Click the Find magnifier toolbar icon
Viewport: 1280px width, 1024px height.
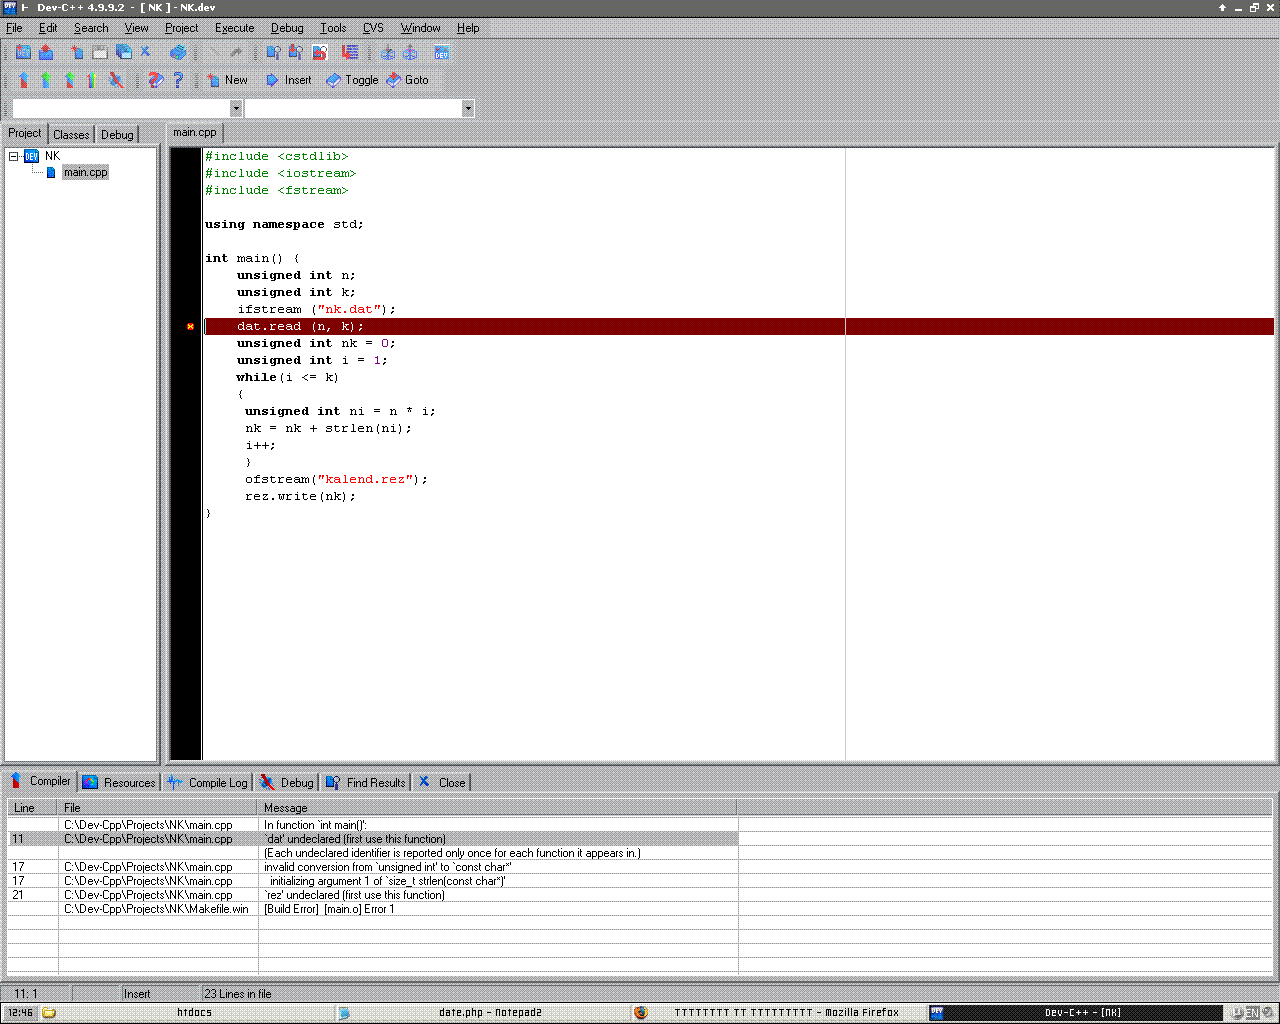tap(273, 52)
